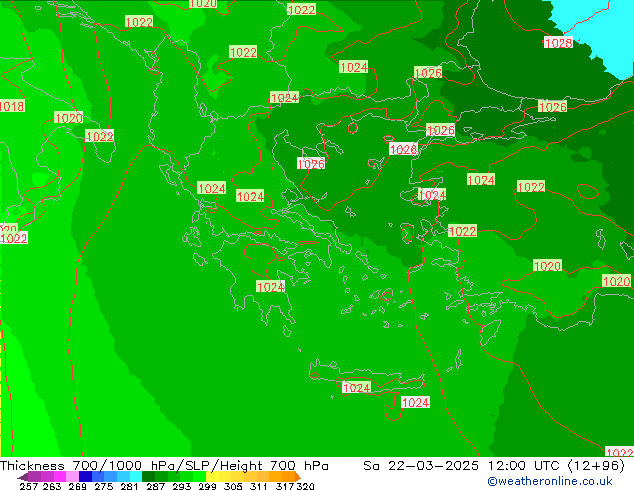Click the legend value 317
The width and height of the screenshot is (634, 490).
pyautogui.click(x=285, y=486)
